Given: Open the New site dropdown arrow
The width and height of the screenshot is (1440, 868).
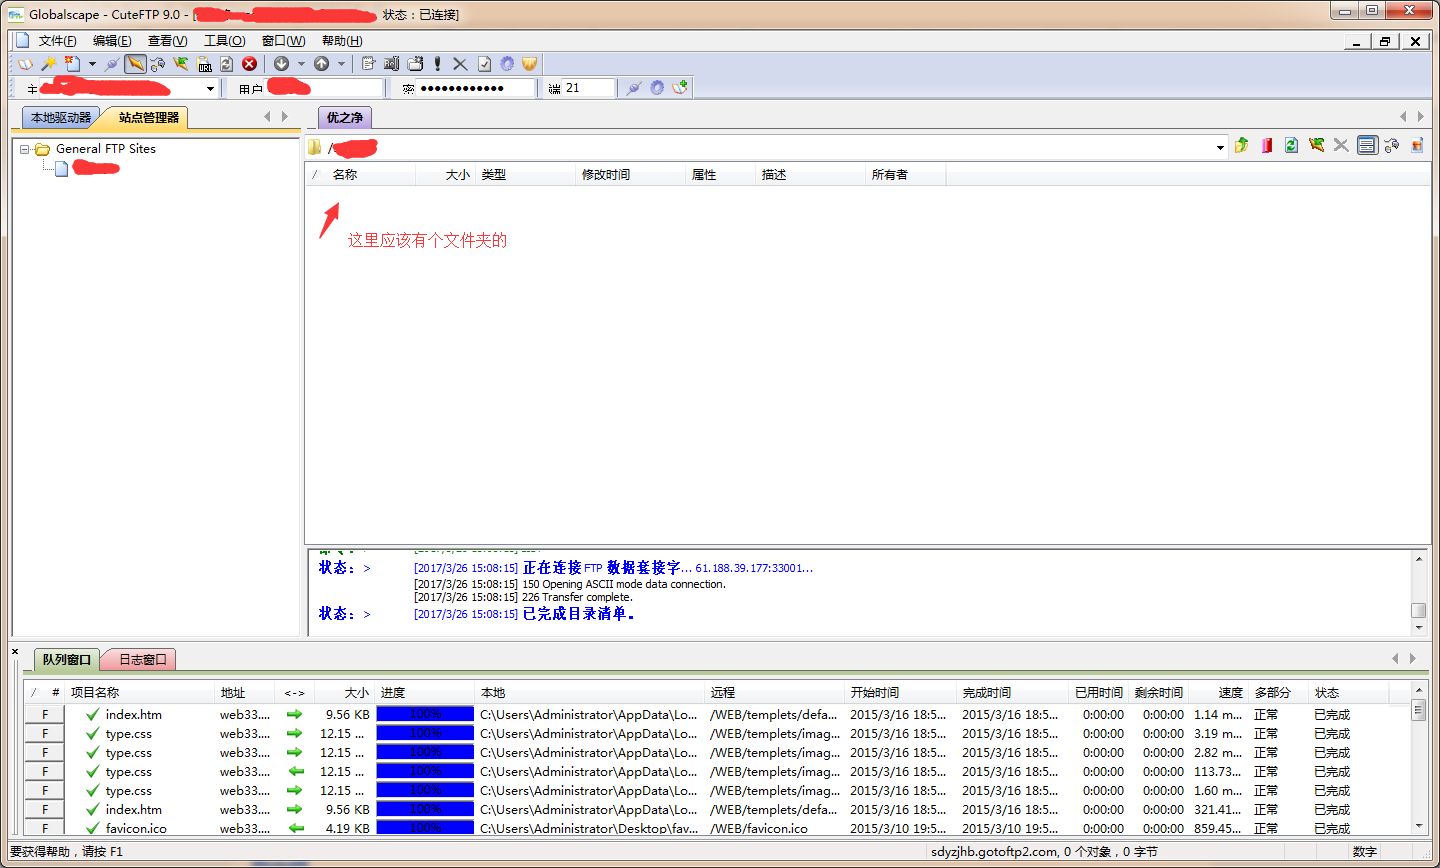Looking at the screenshot, I should coord(92,64).
